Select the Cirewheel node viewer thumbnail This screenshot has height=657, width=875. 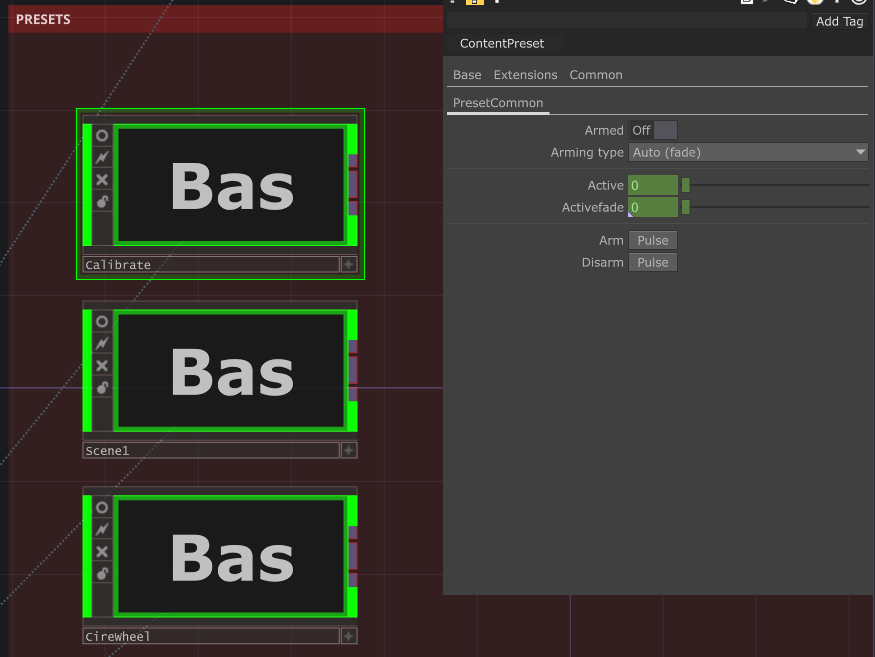[x=231, y=557]
